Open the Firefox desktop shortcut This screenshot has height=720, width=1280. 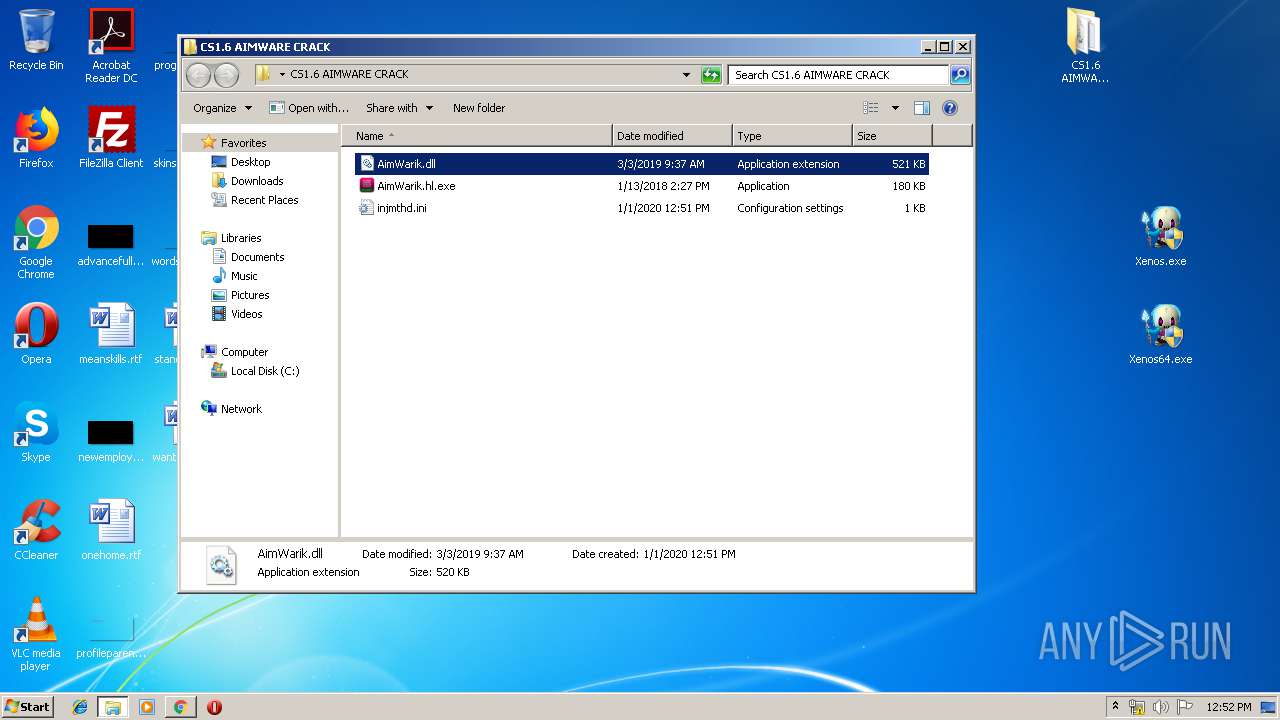click(36, 138)
